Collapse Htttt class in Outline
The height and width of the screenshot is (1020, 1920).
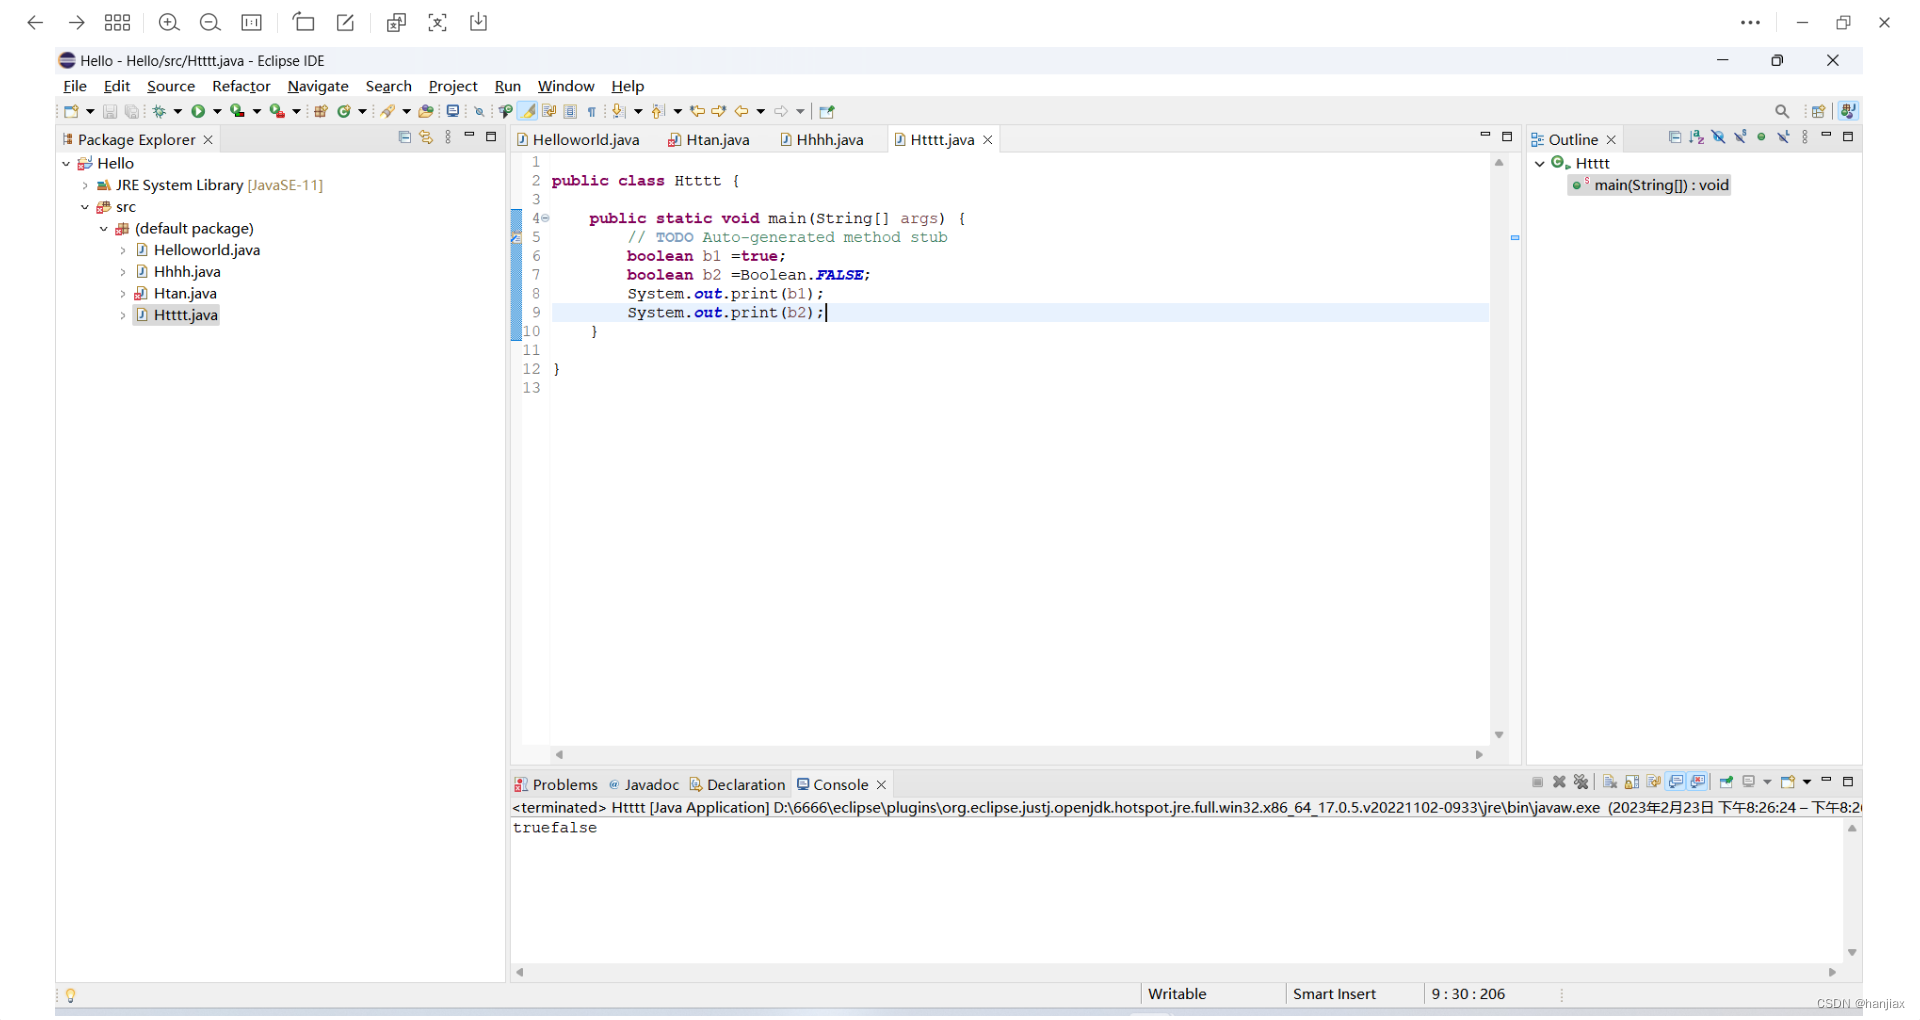coord(1540,164)
